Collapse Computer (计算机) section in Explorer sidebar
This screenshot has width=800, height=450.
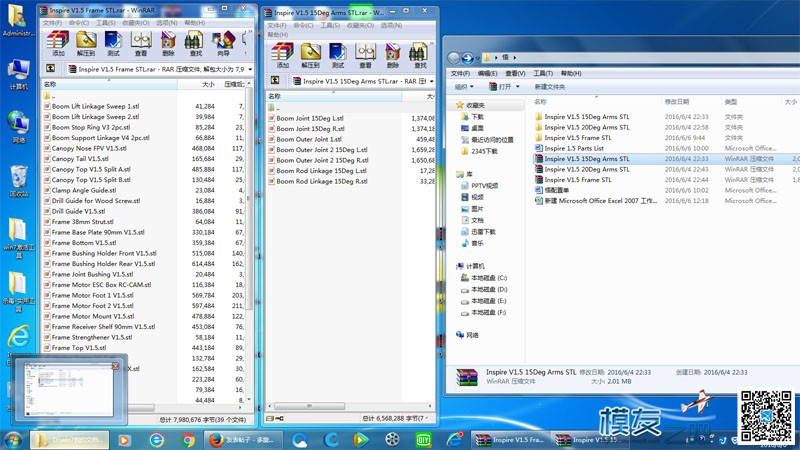470,266
